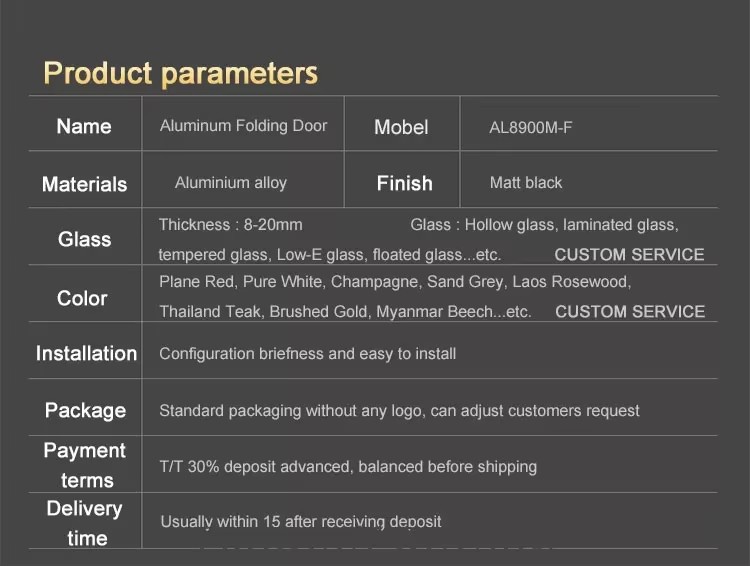Click the Thickness 8-20mm text
This screenshot has height=566, width=750.
(231, 224)
